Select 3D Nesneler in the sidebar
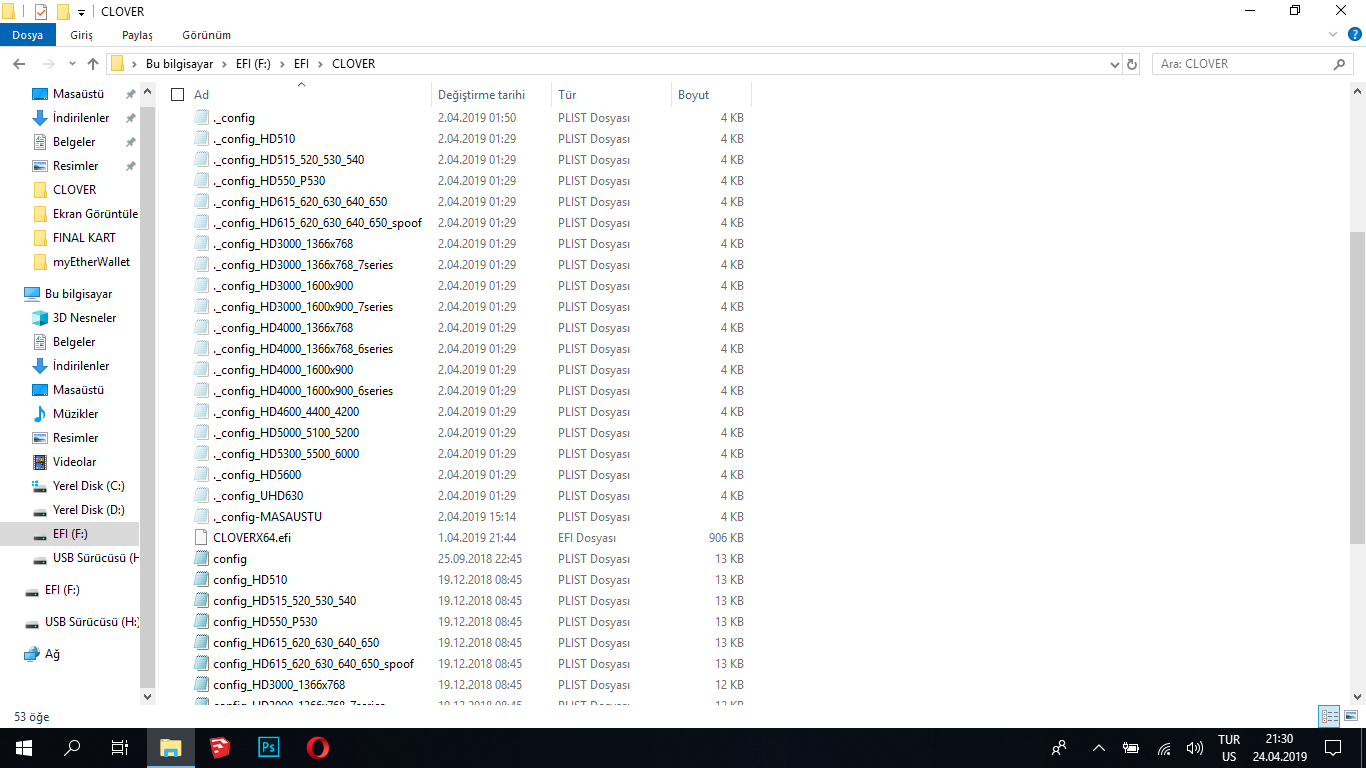The image size is (1366, 768). pos(84,318)
